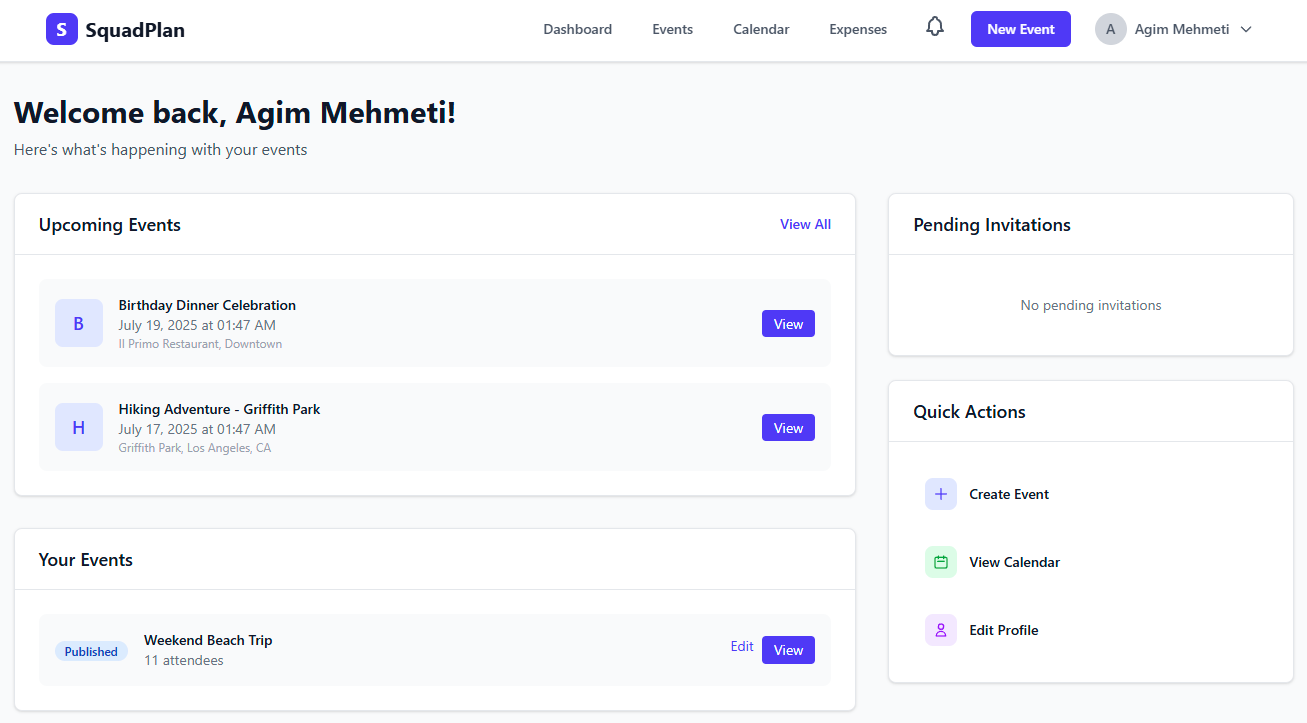Click the SquadPlan purple logo icon

click(x=61, y=29)
